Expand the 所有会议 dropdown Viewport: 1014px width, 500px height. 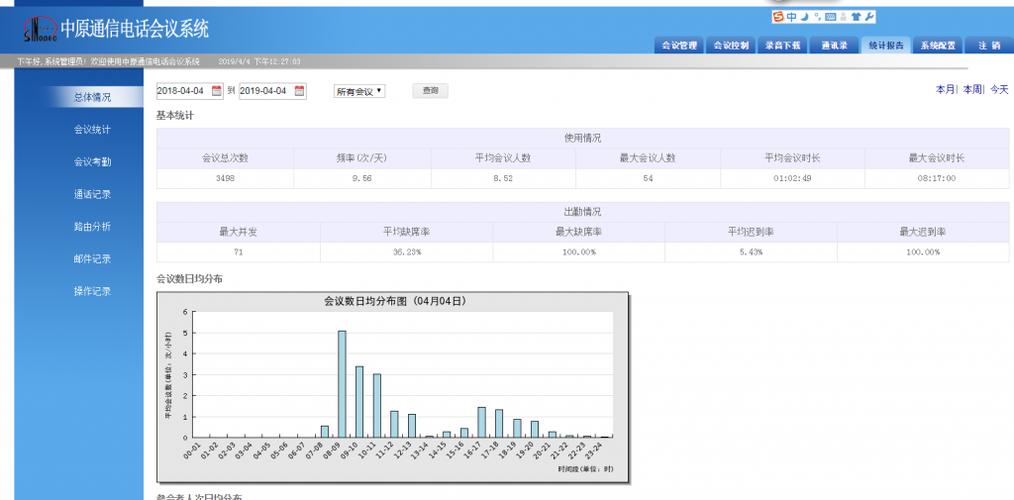coord(359,91)
